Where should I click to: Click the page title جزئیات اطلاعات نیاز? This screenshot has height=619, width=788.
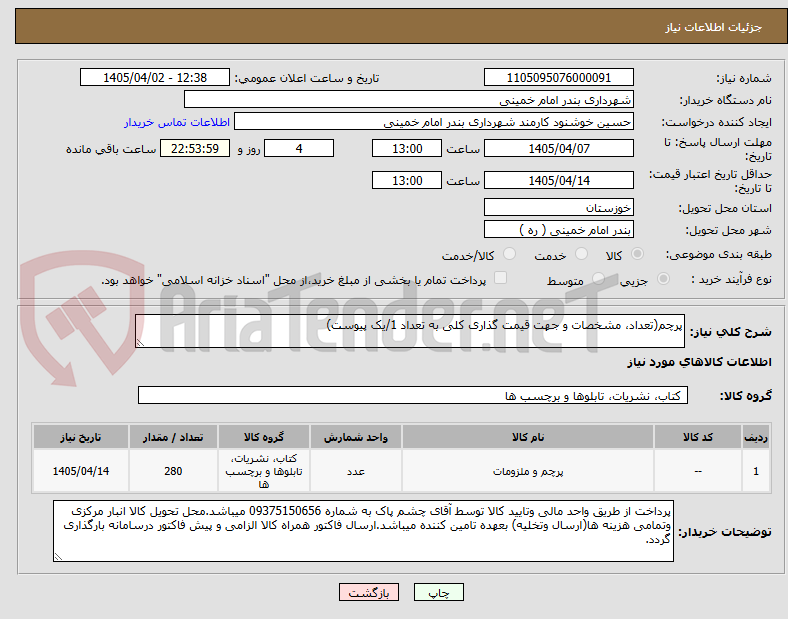[714, 27]
